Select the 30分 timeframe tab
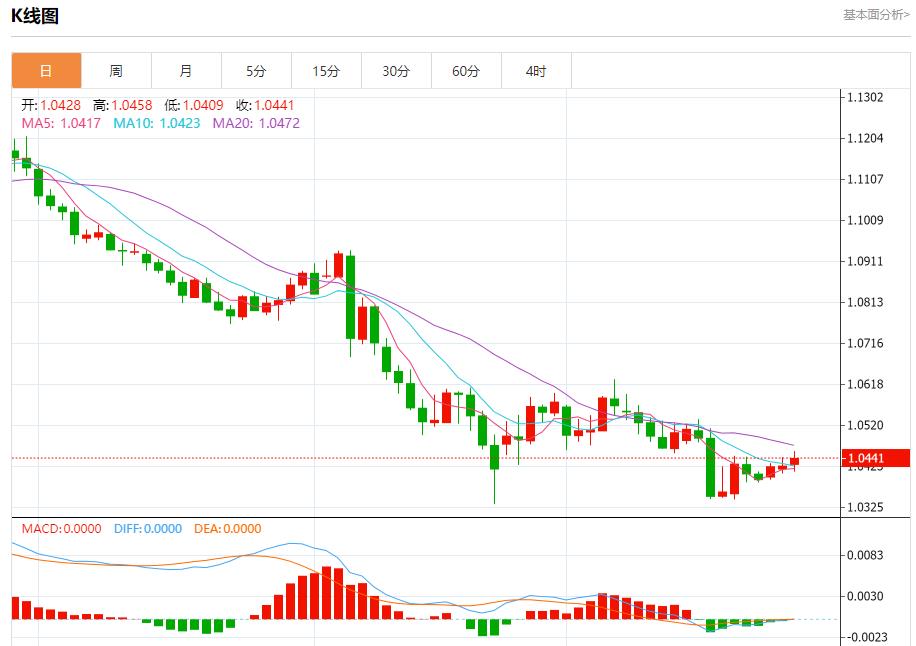 coord(396,71)
